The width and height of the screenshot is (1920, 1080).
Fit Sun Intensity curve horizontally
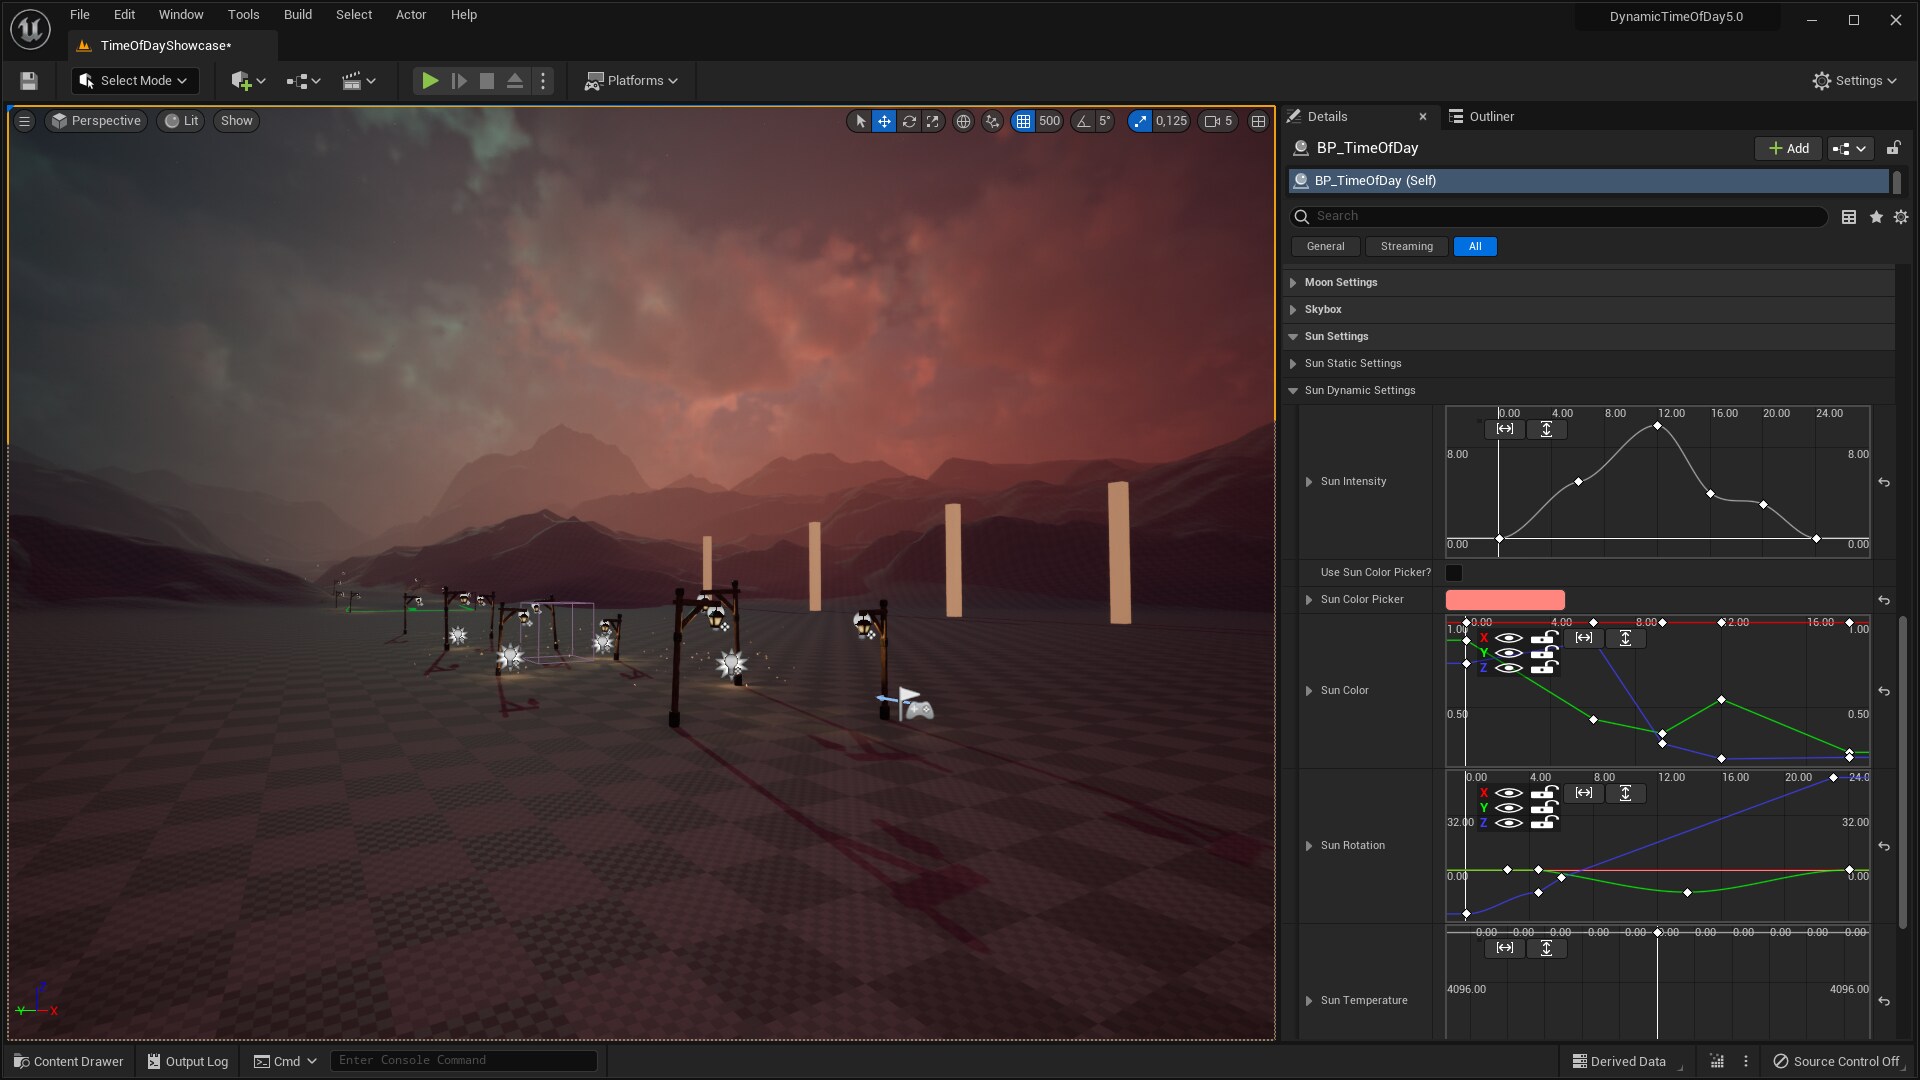click(x=1505, y=429)
